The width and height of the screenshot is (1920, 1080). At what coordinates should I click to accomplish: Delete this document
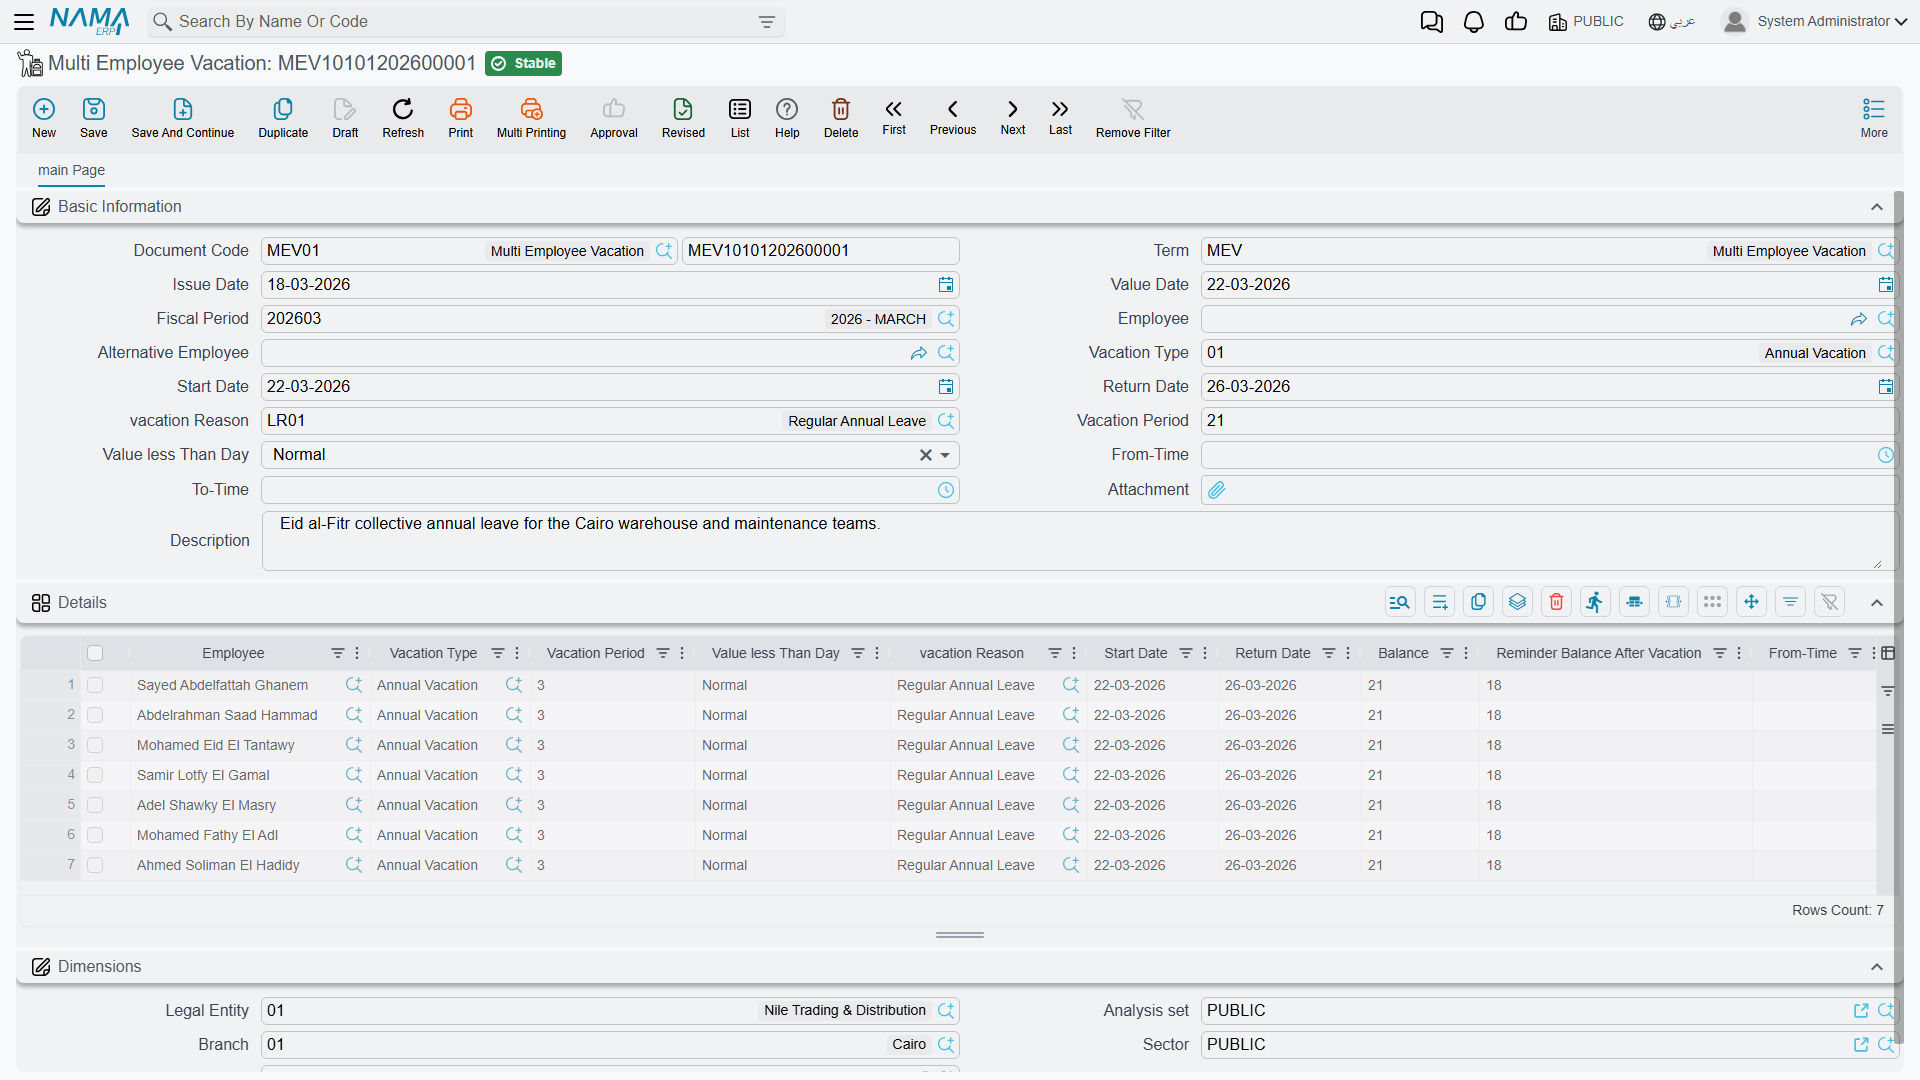pyautogui.click(x=841, y=117)
